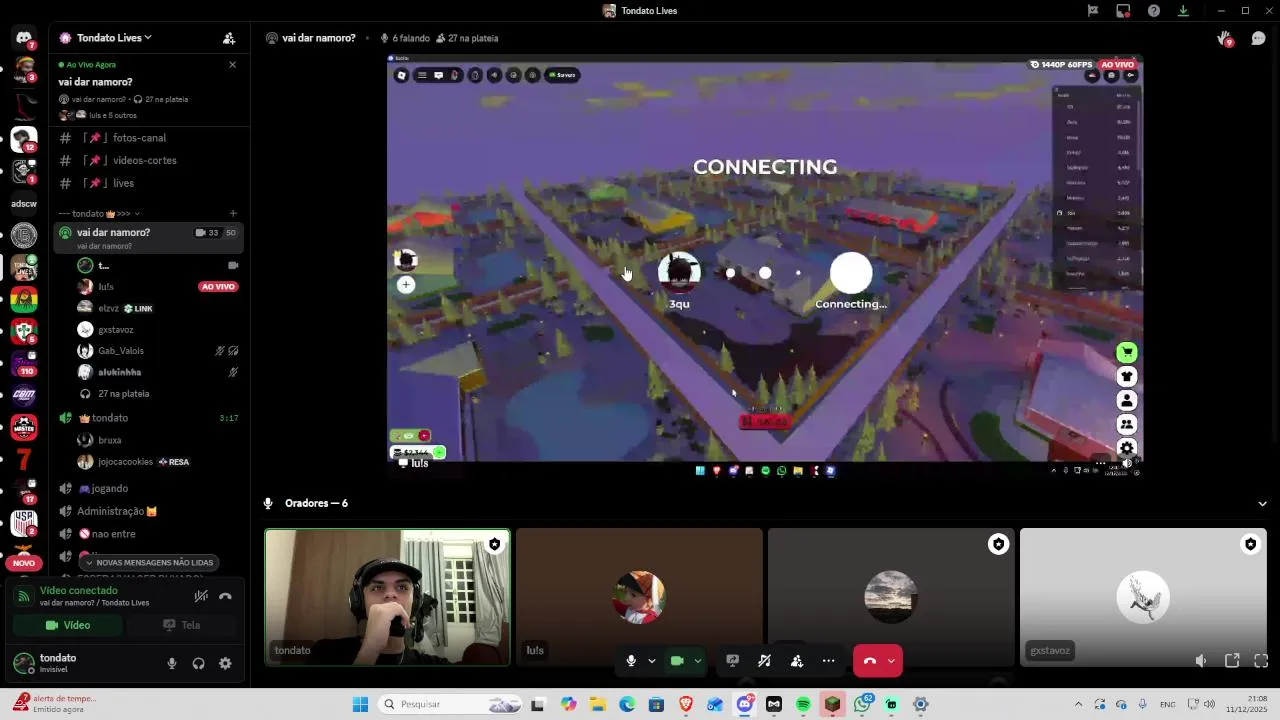Toggle noise suppression in call bar
Viewport: 1280px width, 720px height.
tap(764, 661)
